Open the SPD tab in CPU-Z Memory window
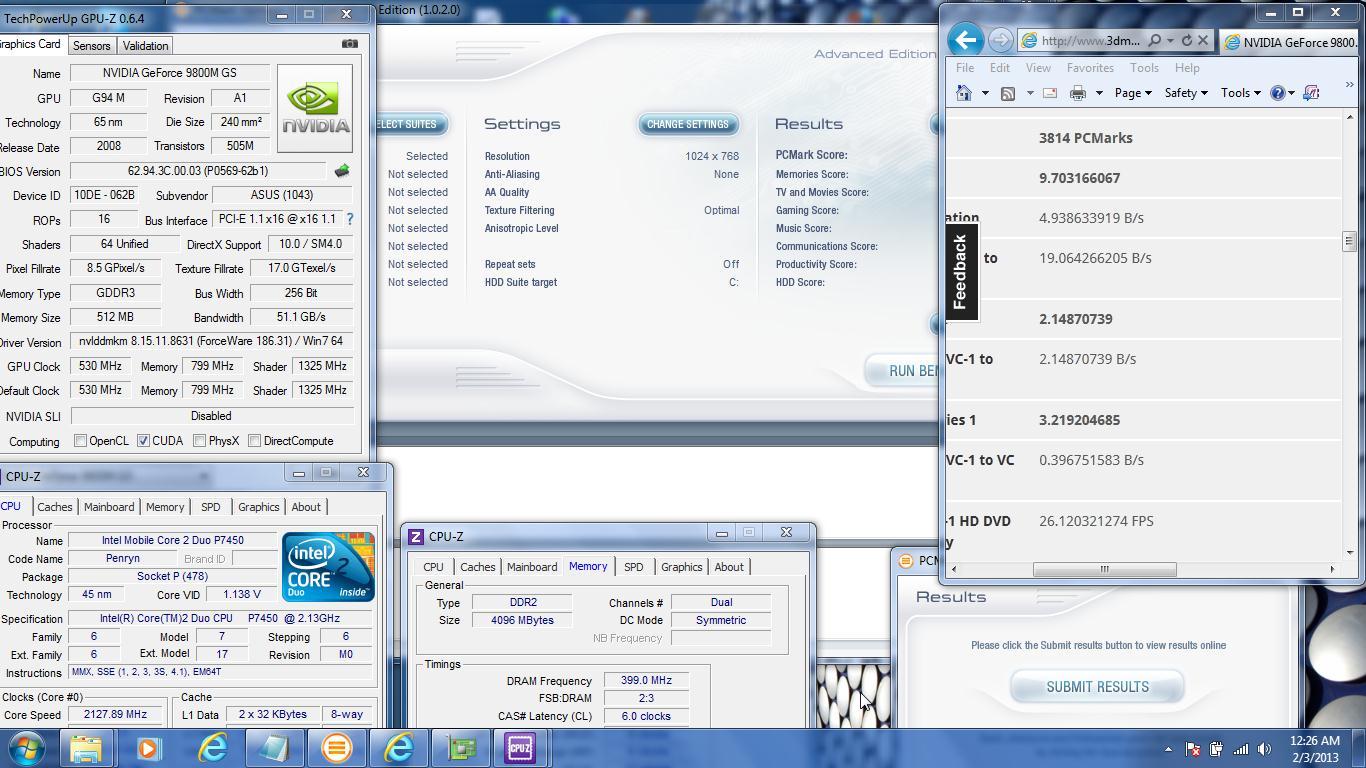This screenshot has height=768, width=1366. 634,567
